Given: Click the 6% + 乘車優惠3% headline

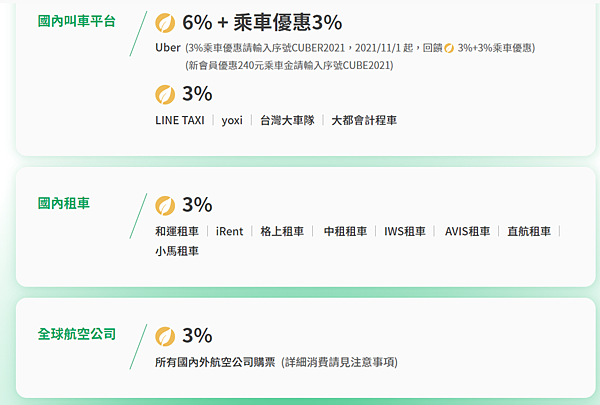Looking at the screenshot, I should click(262, 22).
